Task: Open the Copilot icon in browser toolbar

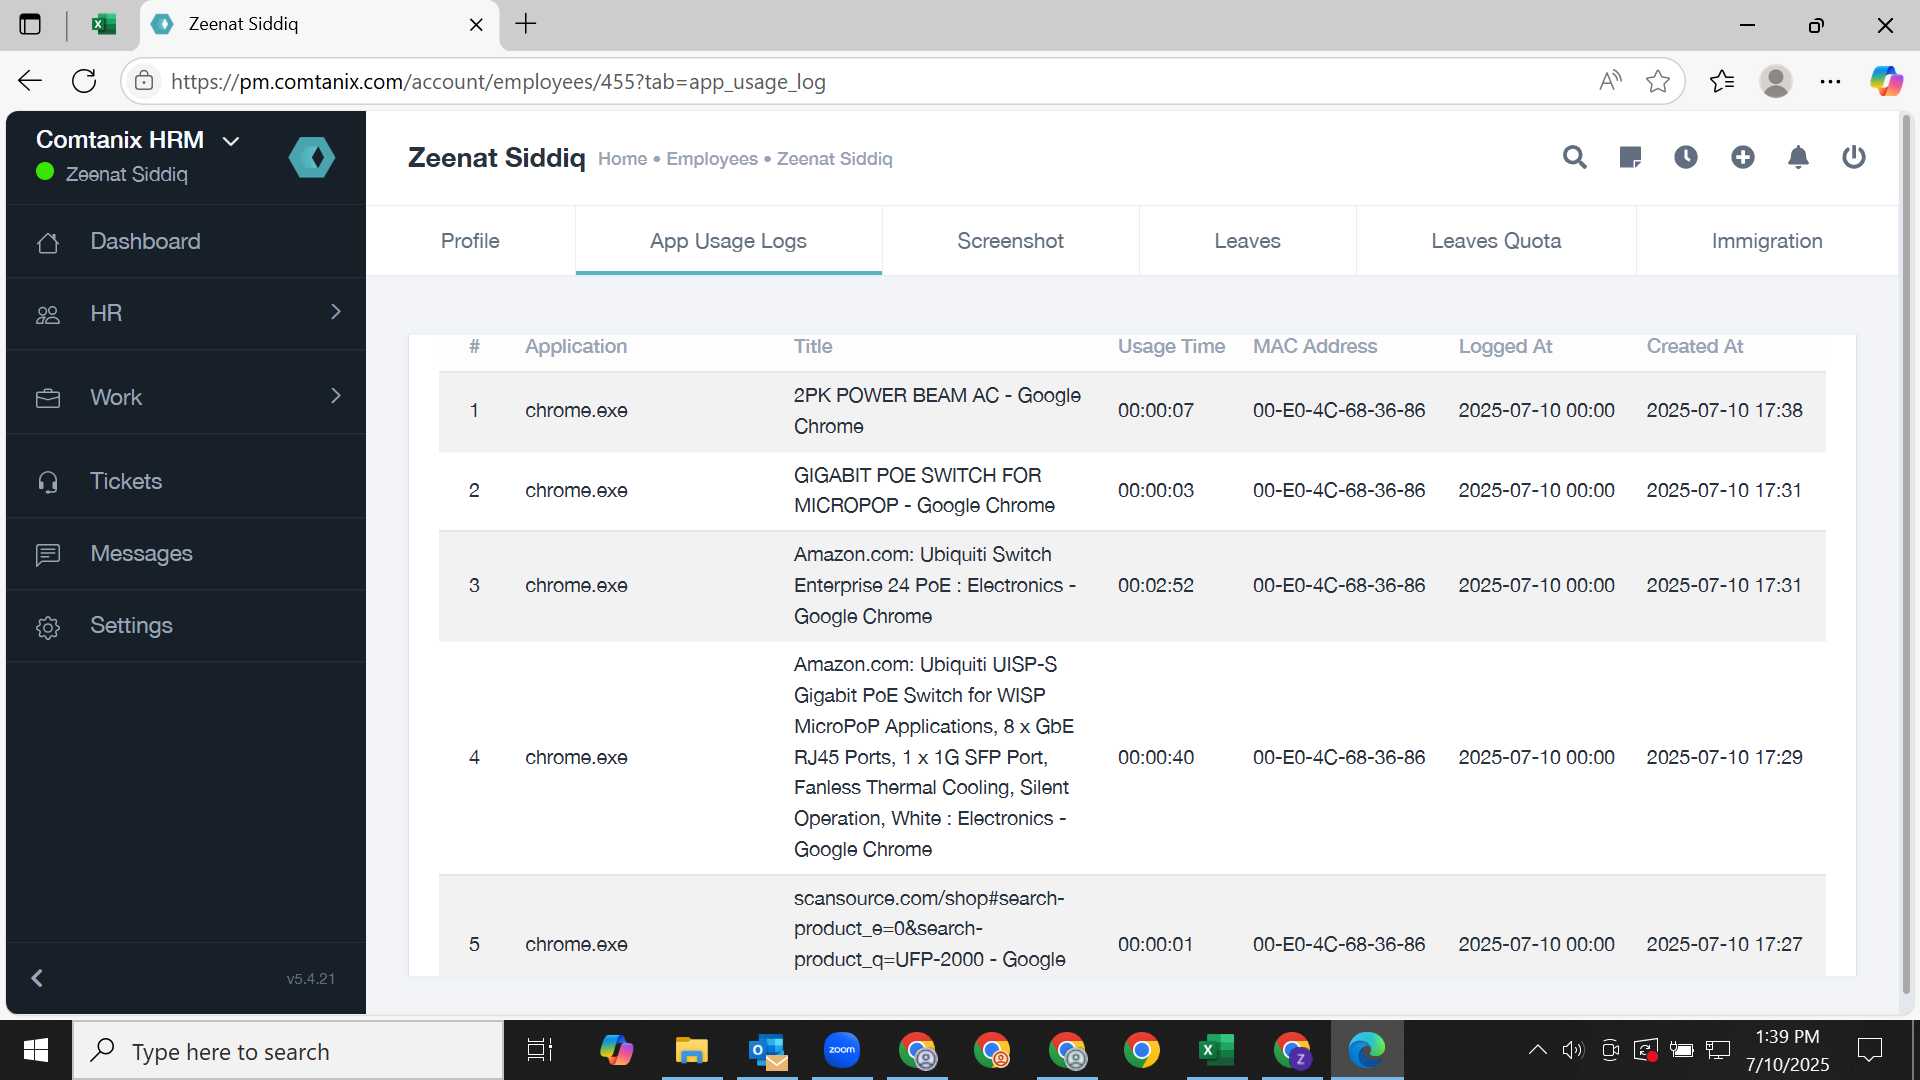Action: (x=1886, y=81)
